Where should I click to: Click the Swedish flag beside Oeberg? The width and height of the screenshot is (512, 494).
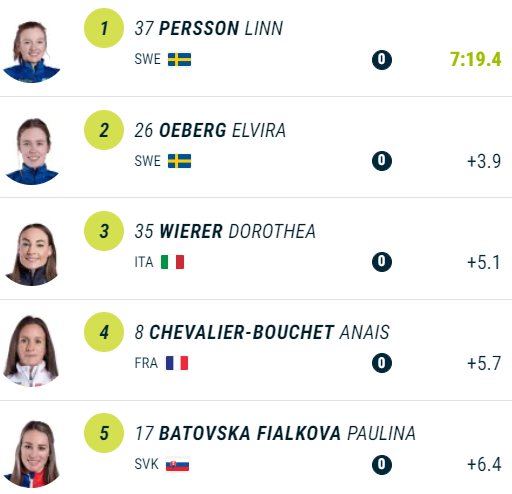point(179,161)
